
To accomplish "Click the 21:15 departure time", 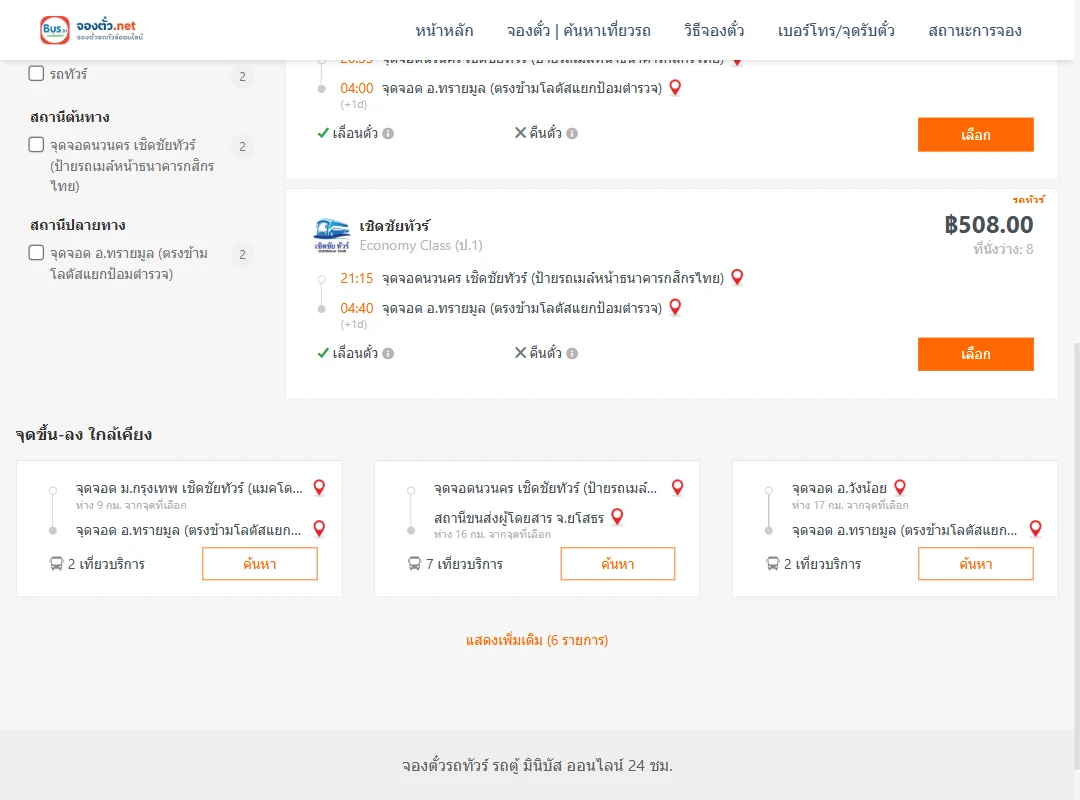I will pos(356,278).
